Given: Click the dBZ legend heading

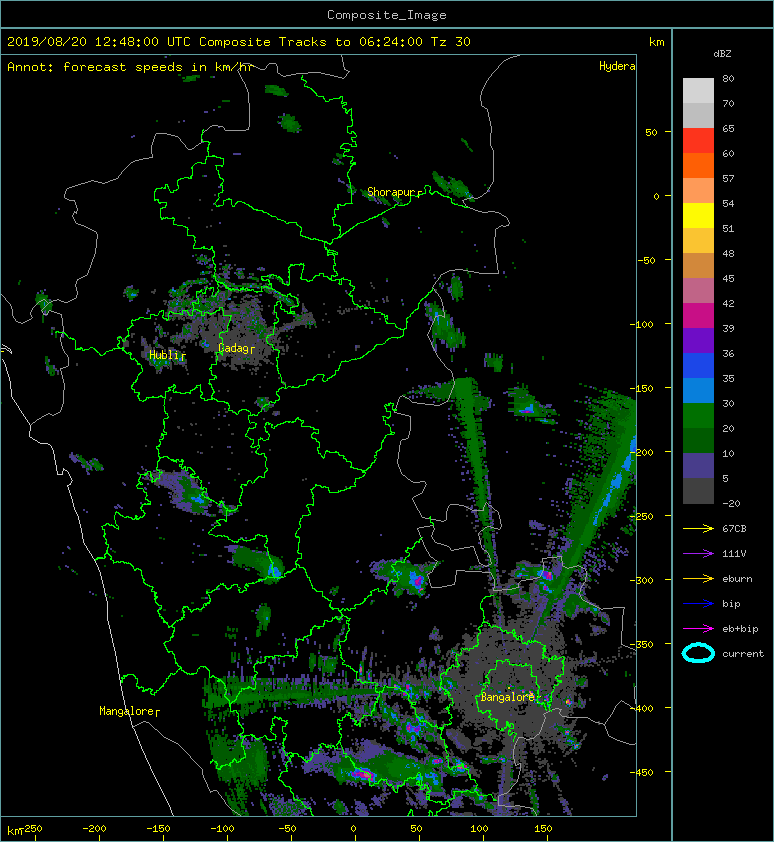Looking at the screenshot, I should tap(722, 54).
